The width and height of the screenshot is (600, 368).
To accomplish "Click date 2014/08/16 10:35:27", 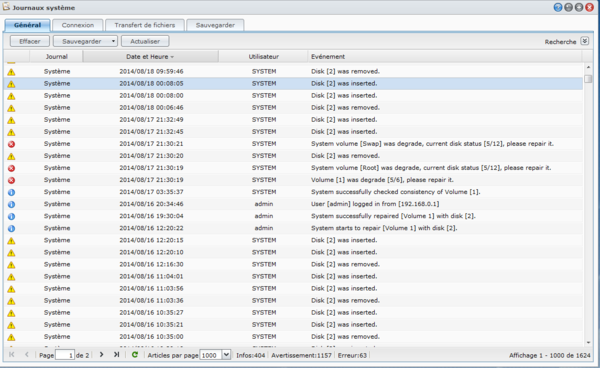I will [151, 313].
